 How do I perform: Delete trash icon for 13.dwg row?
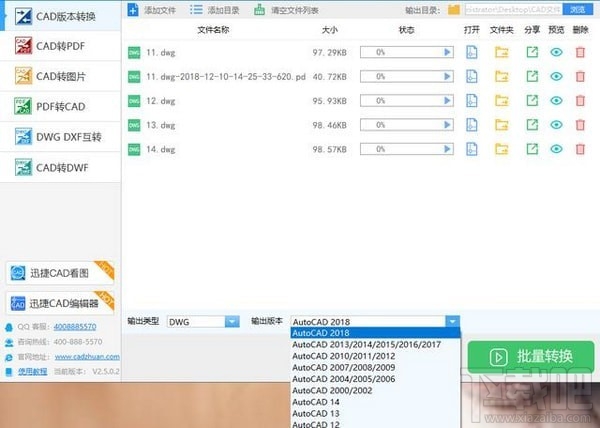[x=580, y=125]
